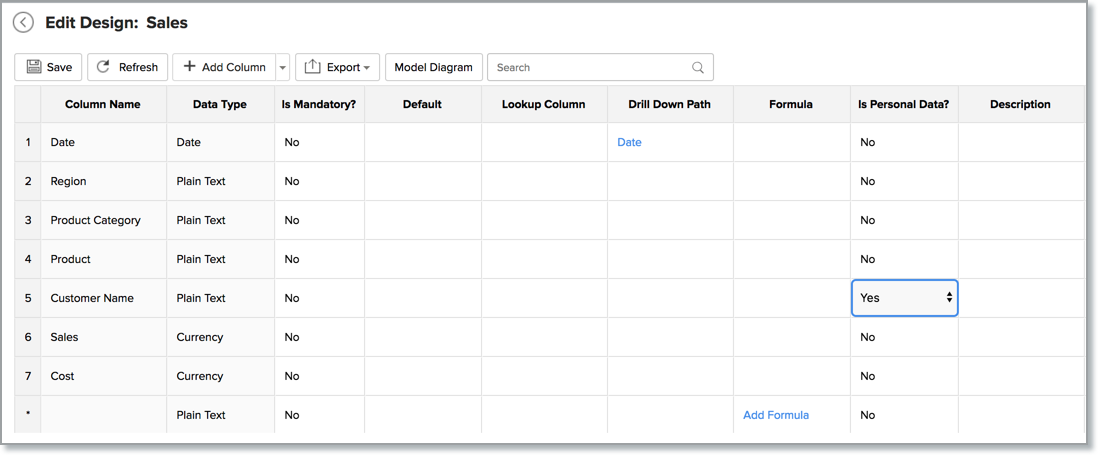Click the Refresh circular arrow icon
Image resolution: width=1098 pixels, height=455 pixels.
(103, 67)
